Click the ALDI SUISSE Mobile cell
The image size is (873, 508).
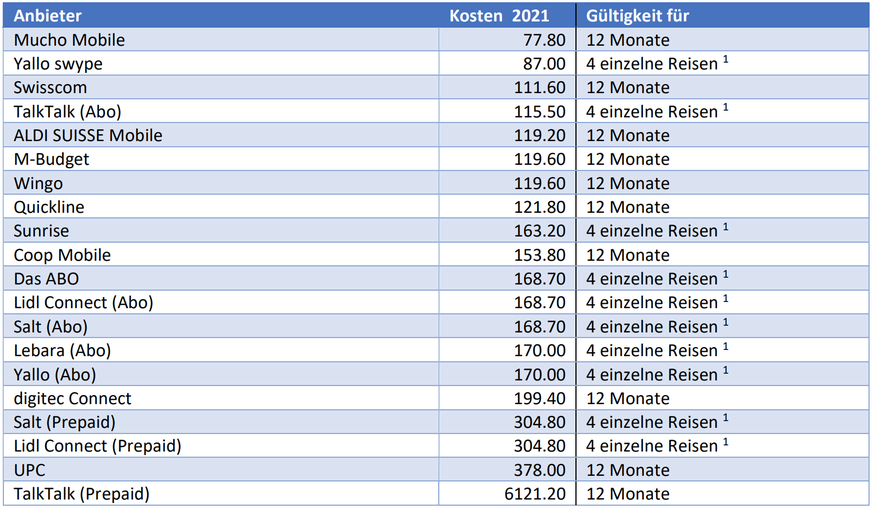[x=88, y=135]
